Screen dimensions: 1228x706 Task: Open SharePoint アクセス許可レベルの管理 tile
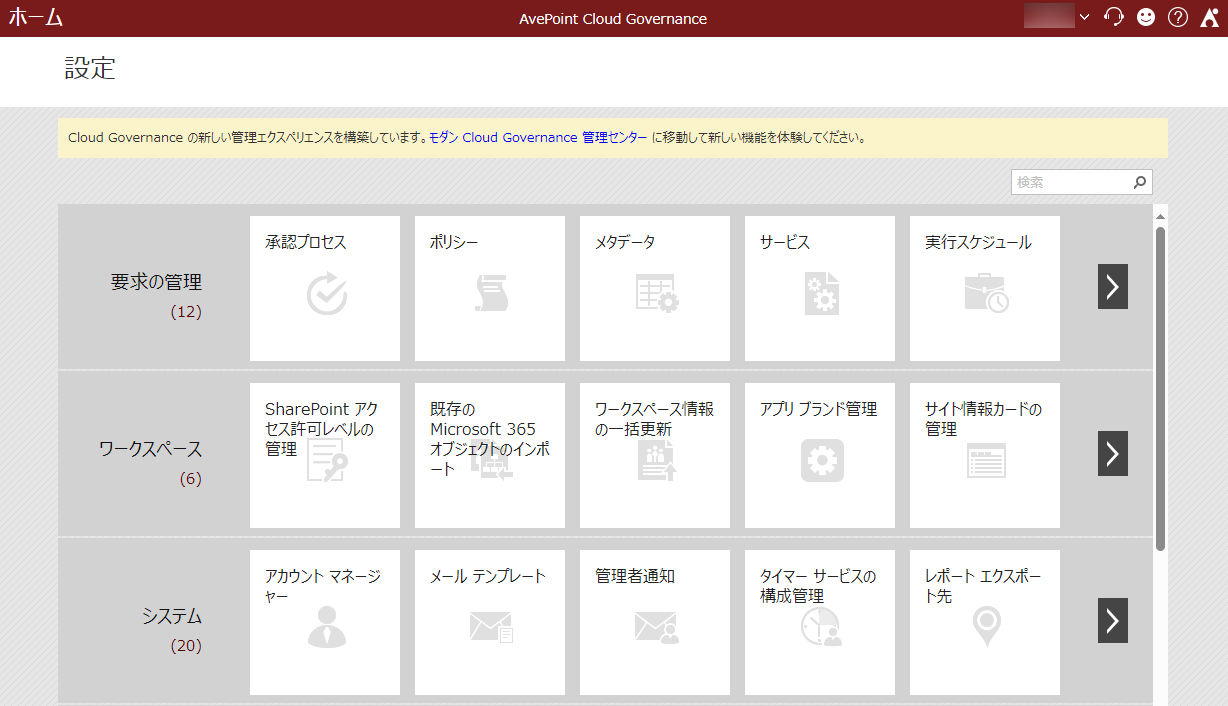(325, 455)
